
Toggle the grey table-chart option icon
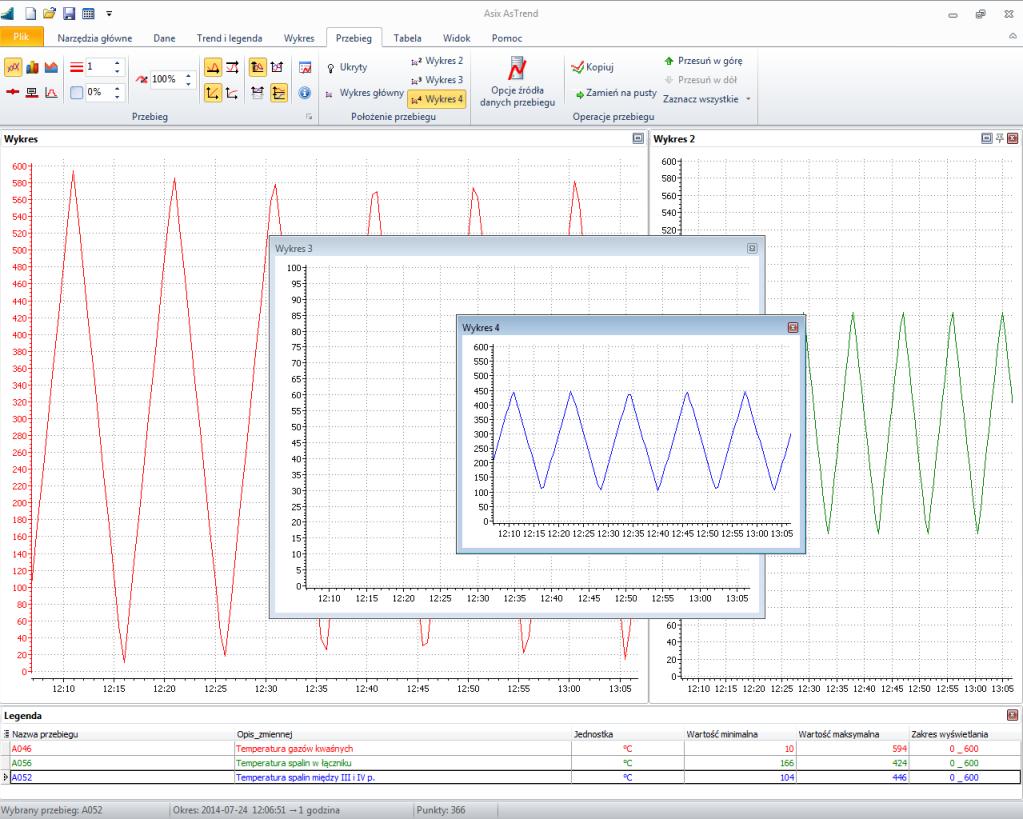pyautogui.click(x=258, y=93)
